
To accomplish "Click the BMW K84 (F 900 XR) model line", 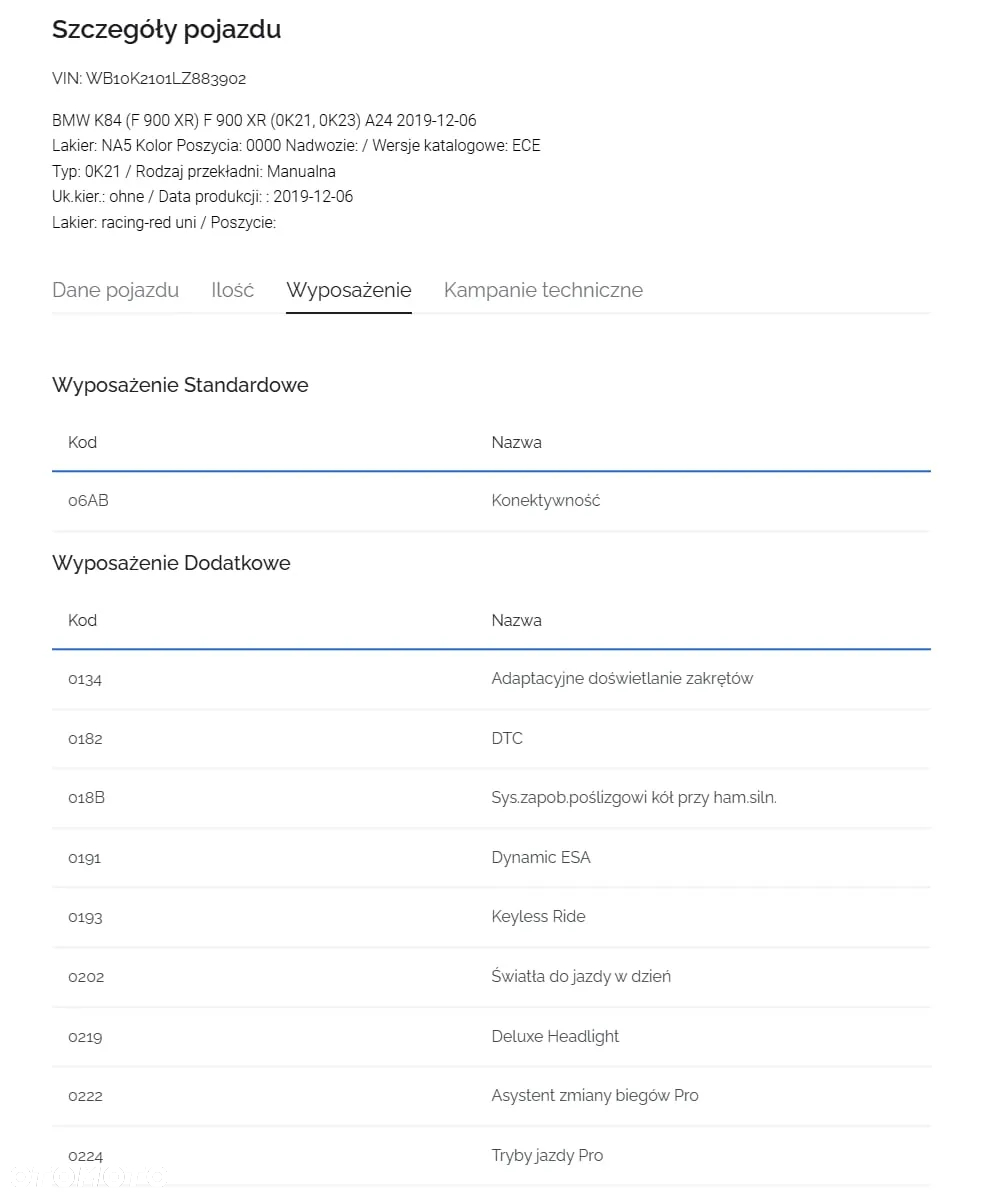I will pos(264,121).
